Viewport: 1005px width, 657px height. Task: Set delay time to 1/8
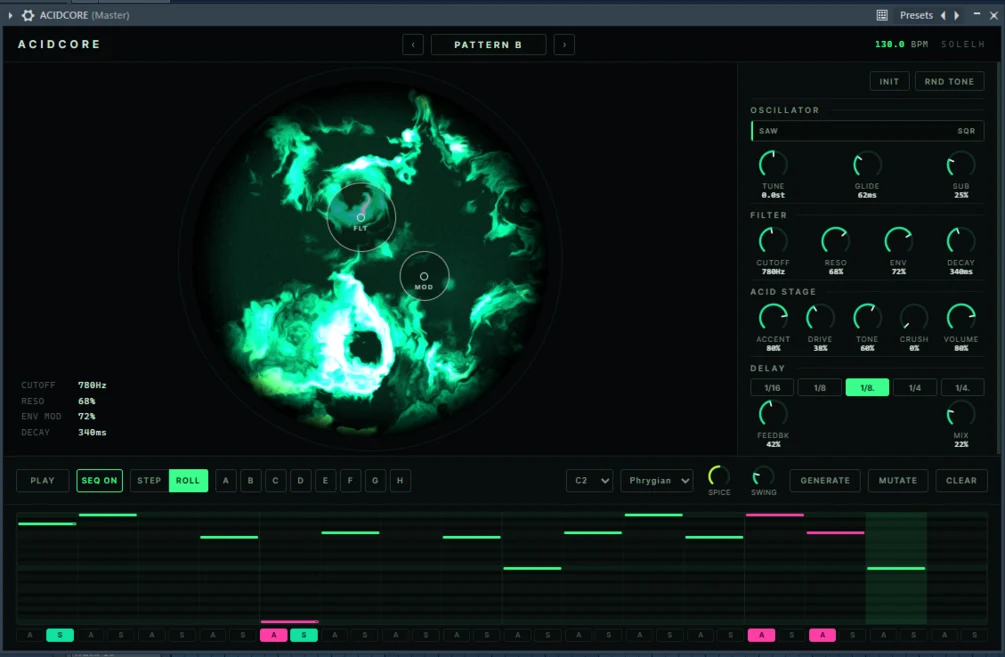pyautogui.click(x=820, y=388)
